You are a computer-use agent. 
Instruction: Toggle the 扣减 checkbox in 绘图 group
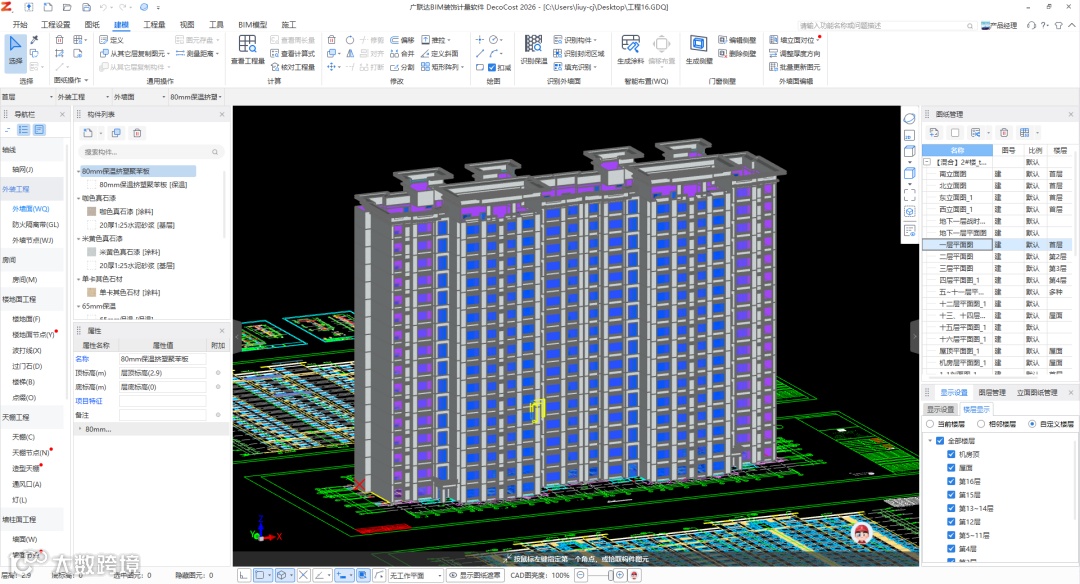[492, 67]
